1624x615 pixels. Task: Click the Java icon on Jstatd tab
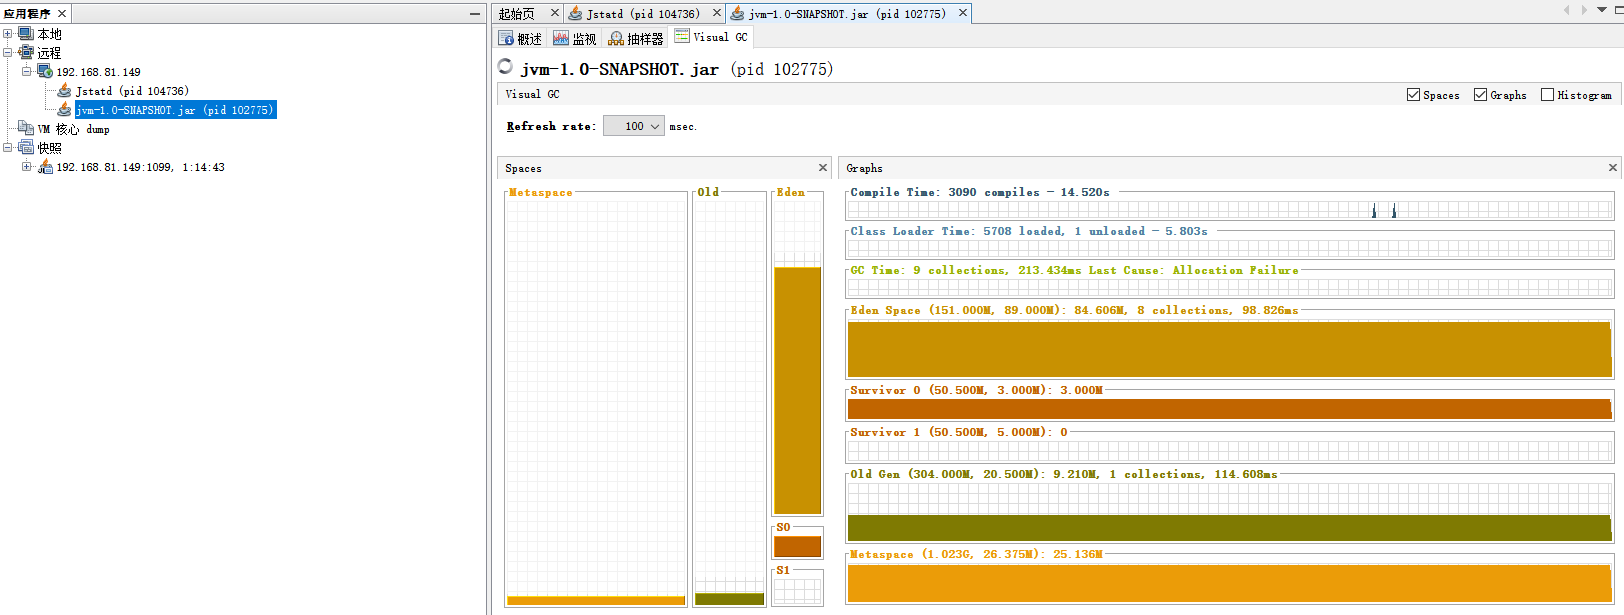(x=575, y=13)
